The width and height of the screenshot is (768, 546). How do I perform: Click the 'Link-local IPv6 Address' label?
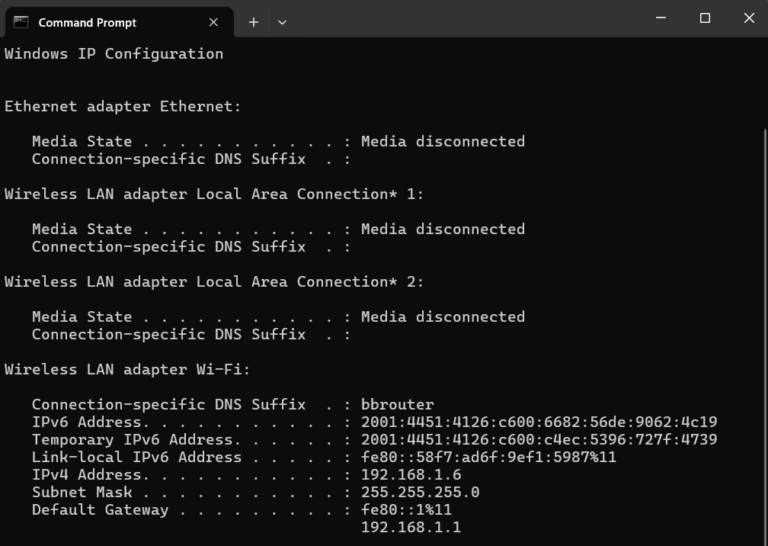coord(136,457)
